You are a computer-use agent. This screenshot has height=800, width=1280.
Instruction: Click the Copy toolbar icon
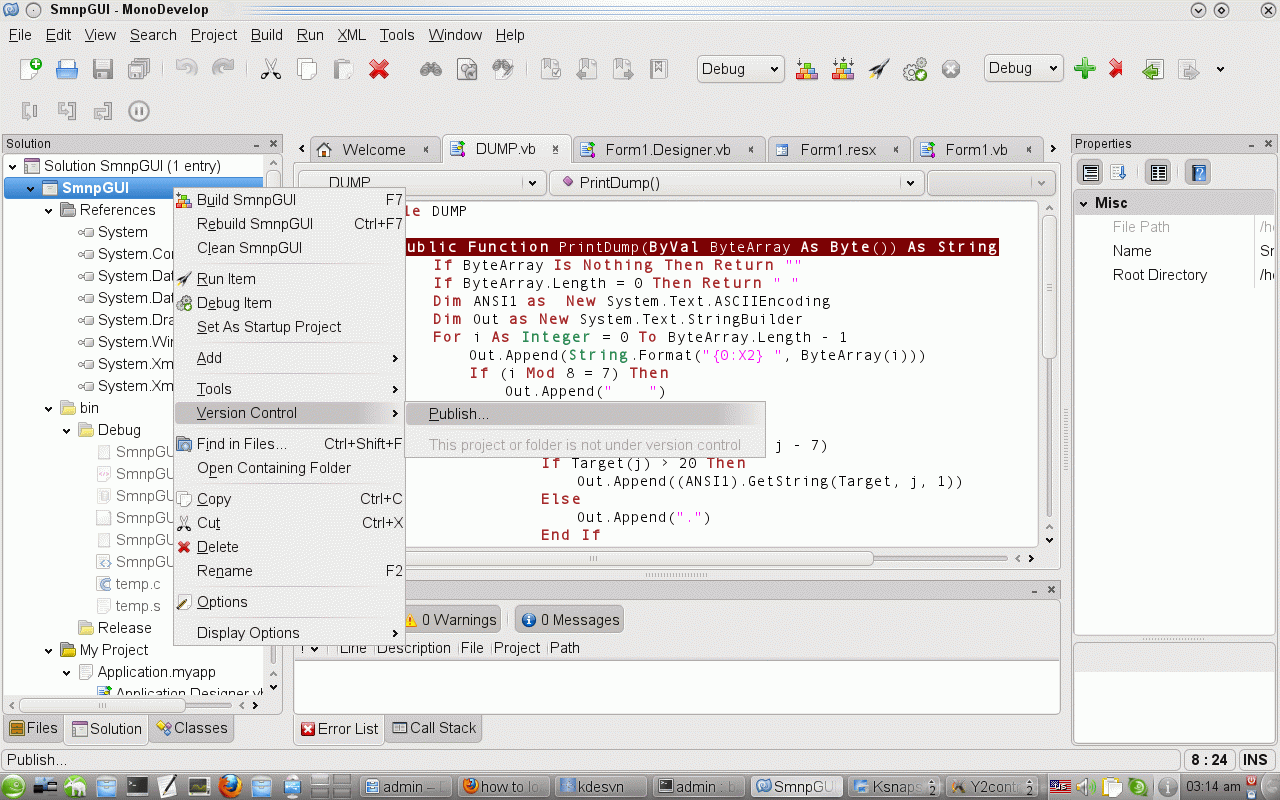307,69
